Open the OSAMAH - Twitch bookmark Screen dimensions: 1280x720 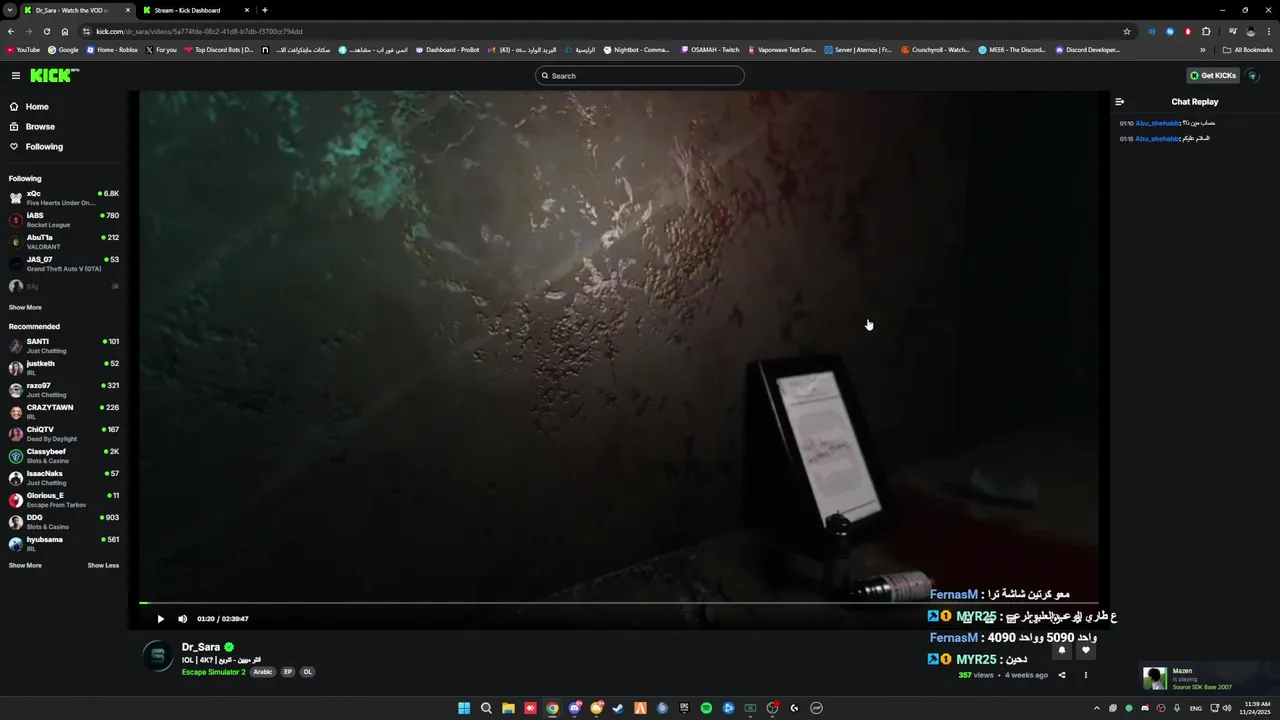tap(709, 50)
